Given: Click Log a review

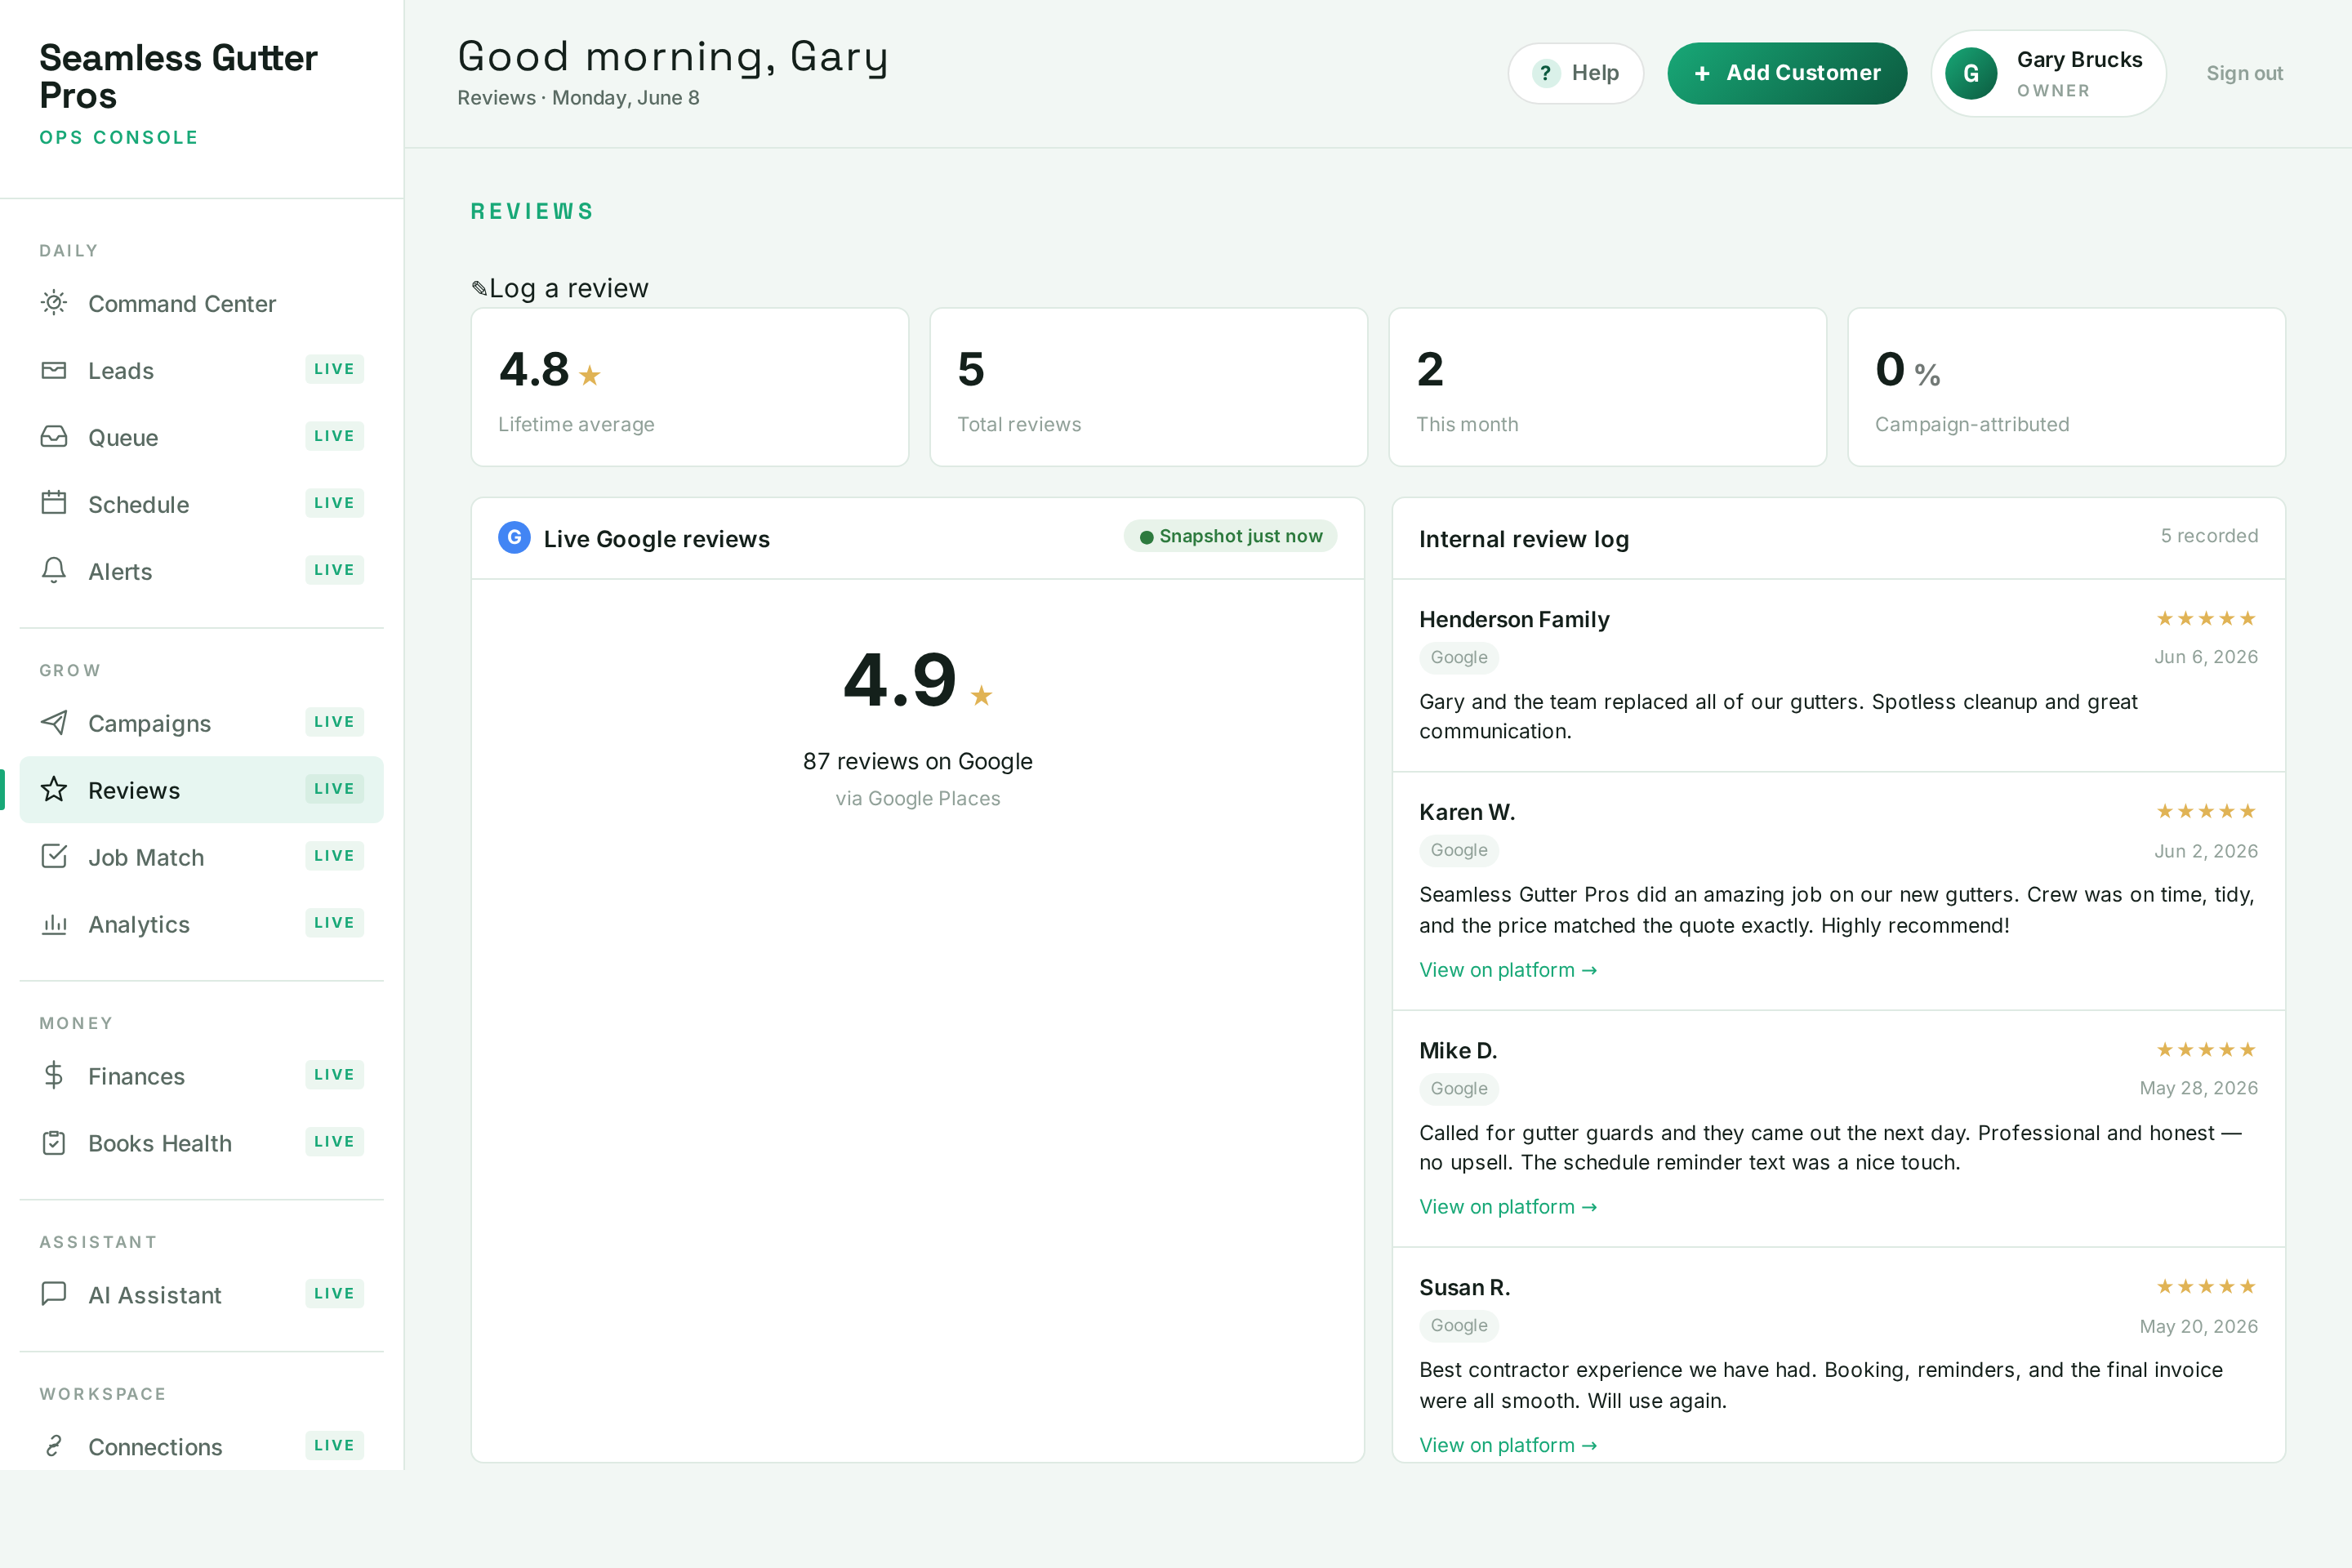Looking at the screenshot, I should (560, 288).
